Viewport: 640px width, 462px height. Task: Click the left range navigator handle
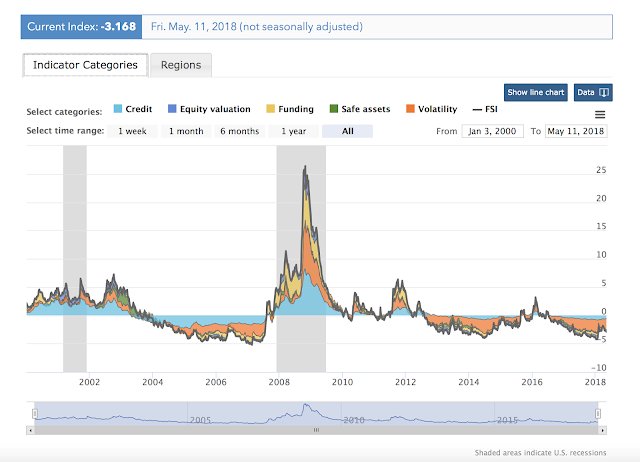click(x=34, y=413)
